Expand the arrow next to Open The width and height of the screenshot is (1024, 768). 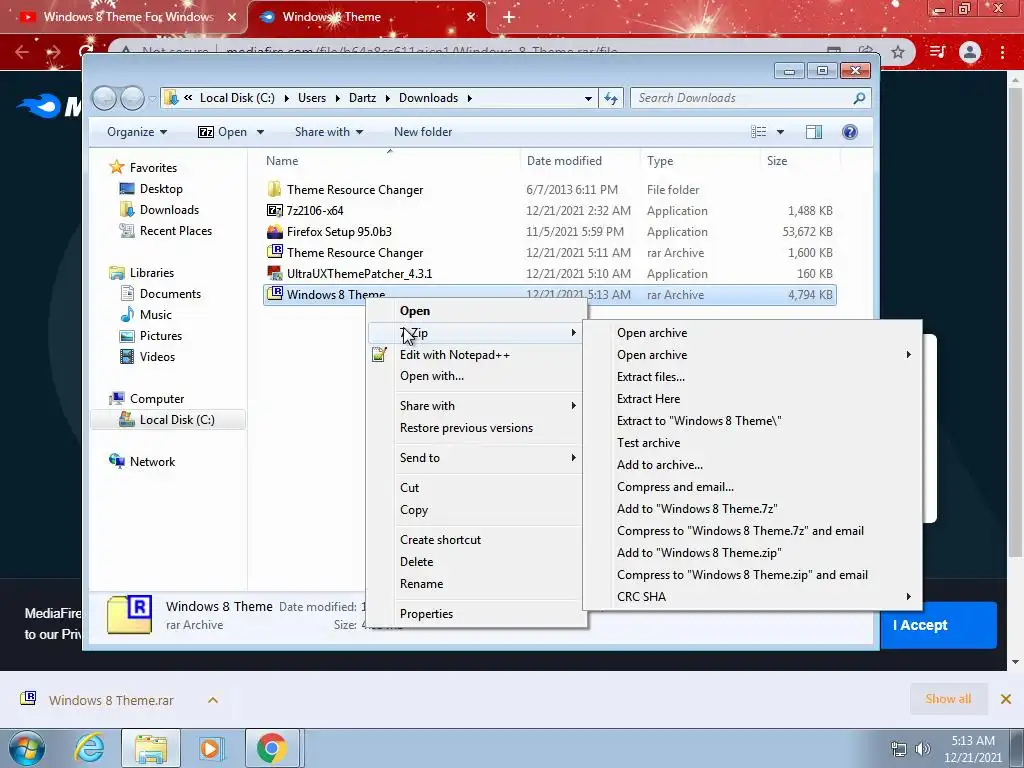point(260,132)
